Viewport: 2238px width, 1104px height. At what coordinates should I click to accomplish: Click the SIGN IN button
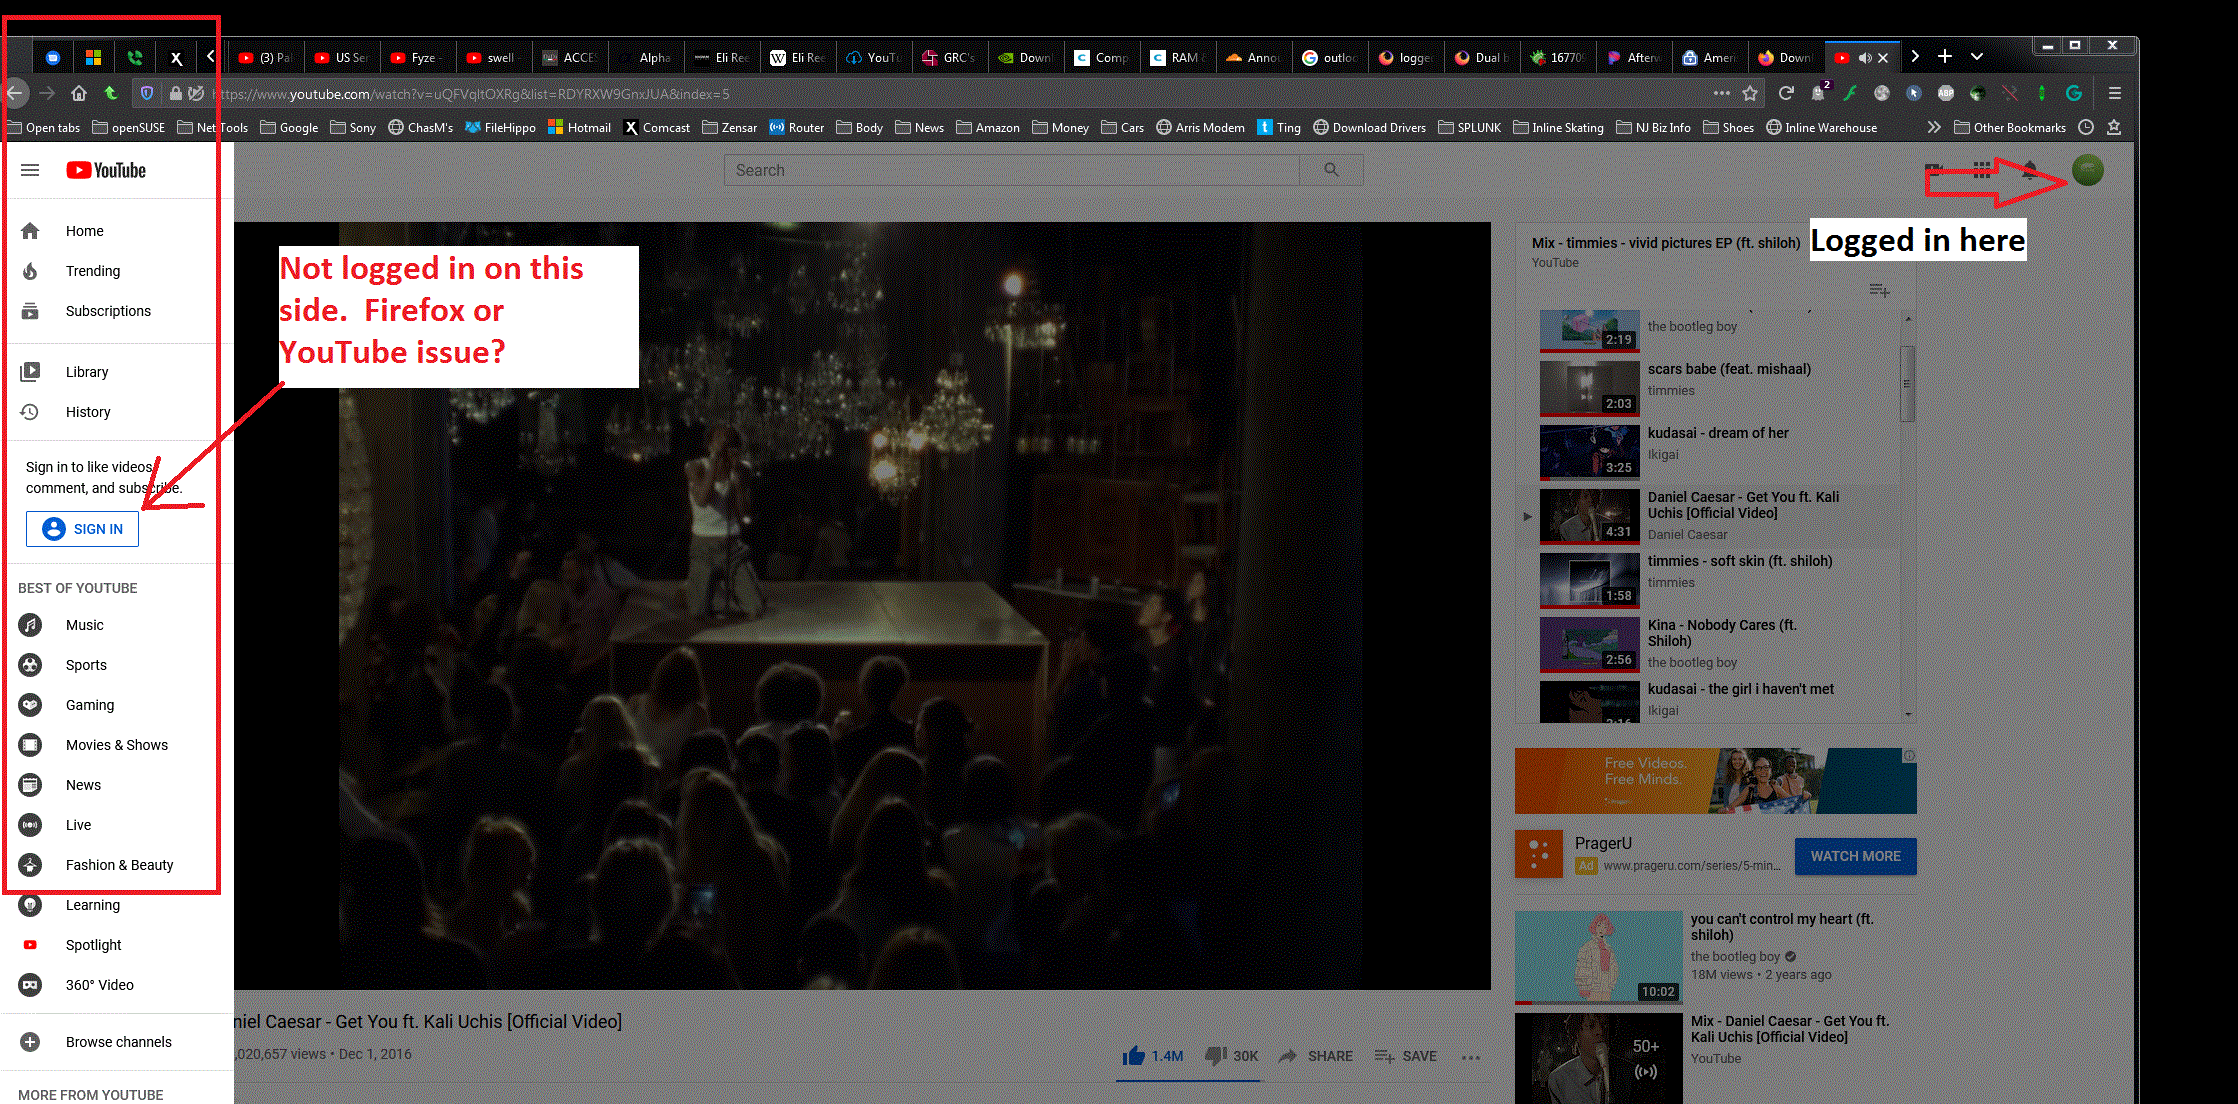(83, 529)
